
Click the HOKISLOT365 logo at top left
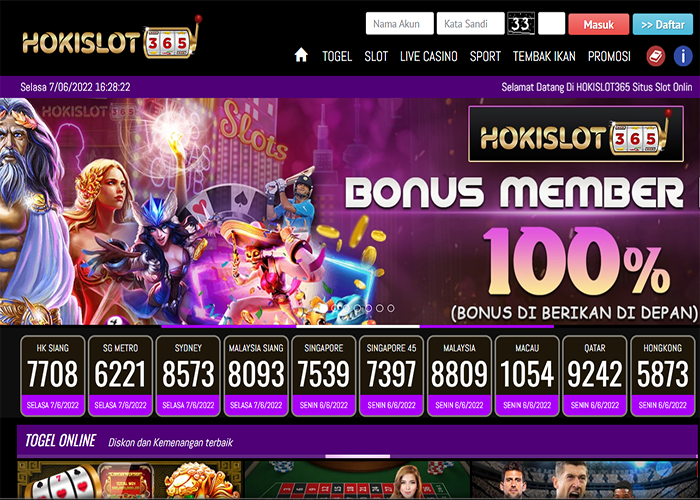pyautogui.click(x=112, y=39)
